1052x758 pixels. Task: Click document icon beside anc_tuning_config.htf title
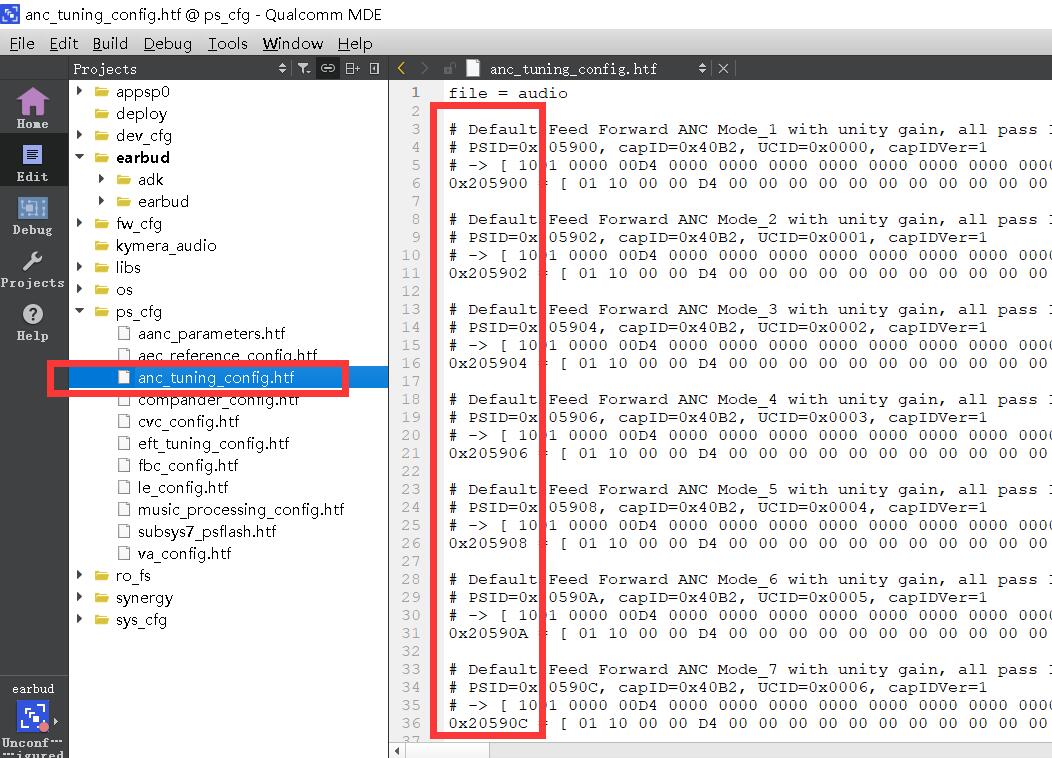coord(473,68)
